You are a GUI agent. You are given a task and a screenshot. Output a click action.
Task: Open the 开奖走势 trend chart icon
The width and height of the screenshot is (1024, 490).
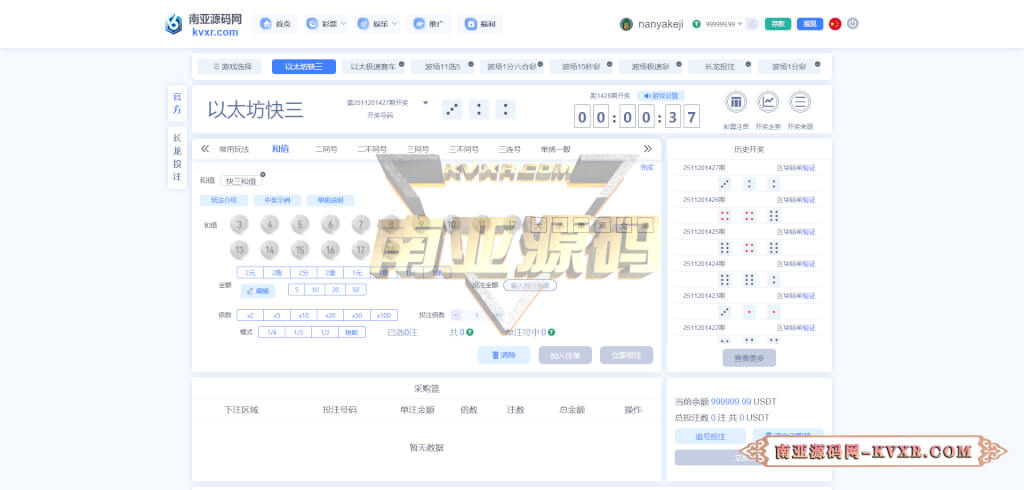pyautogui.click(x=768, y=103)
